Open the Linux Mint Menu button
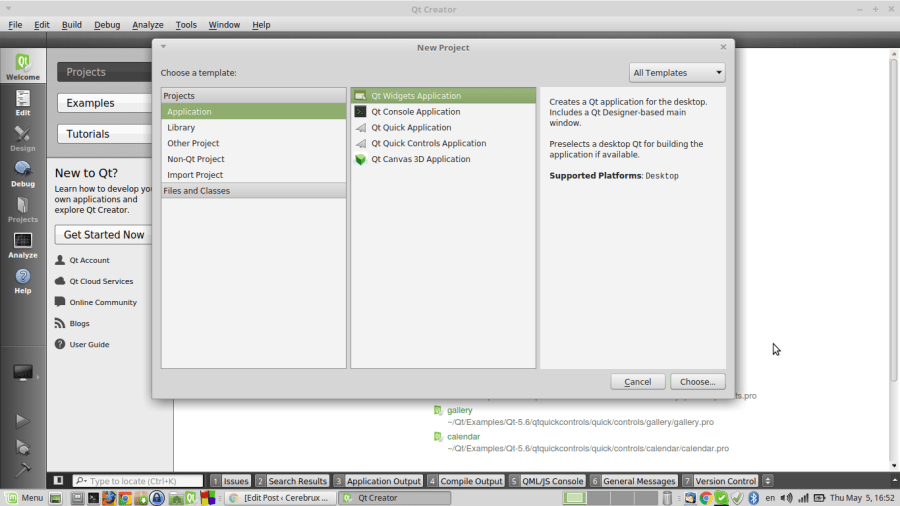Image resolution: width=900 pixels, height=506 pixels. pyautogui.click(x=24, y=498)
